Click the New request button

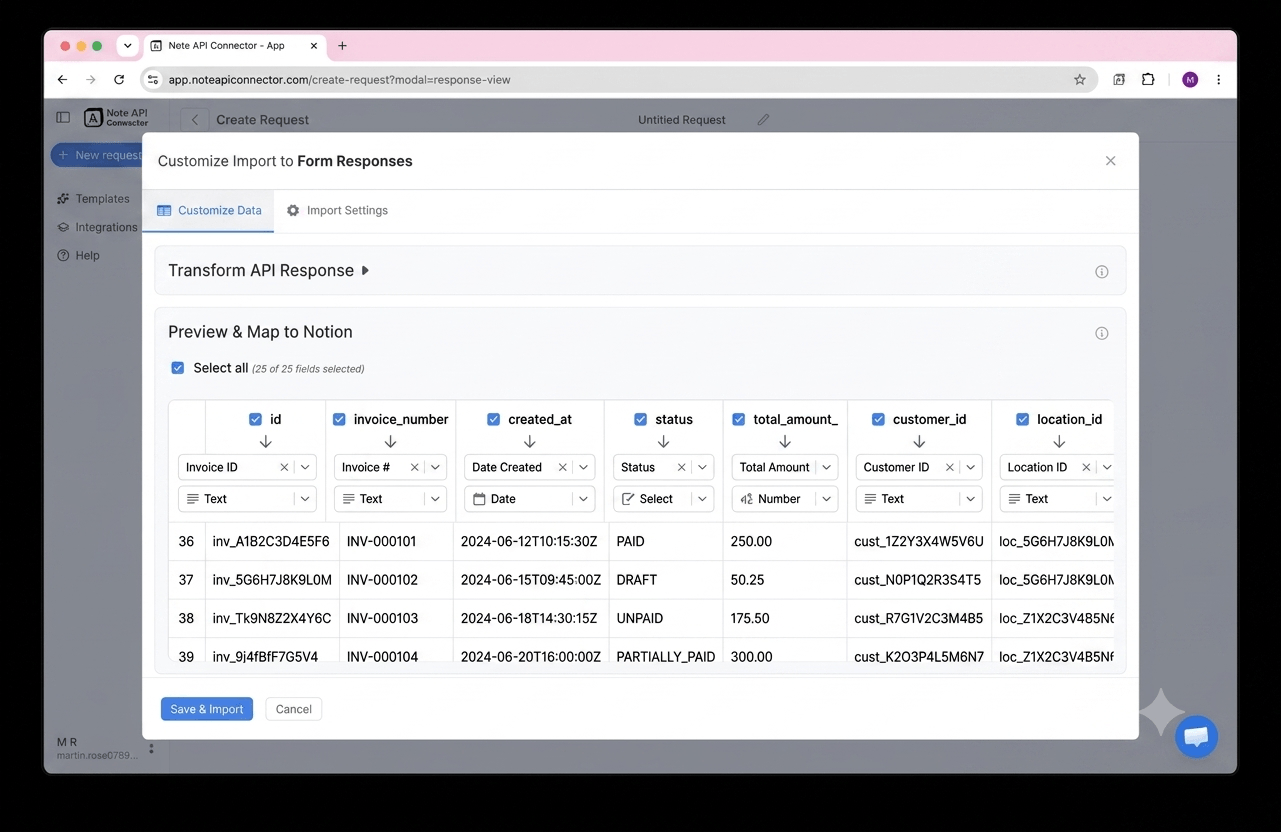click(97, 155)
